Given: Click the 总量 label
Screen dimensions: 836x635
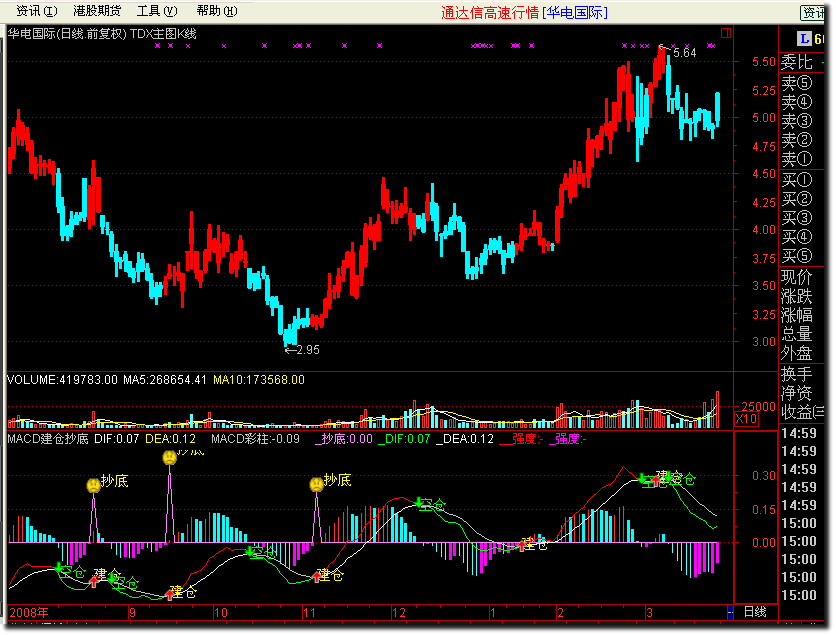Looking at the screenshot, I should [797, 334].
